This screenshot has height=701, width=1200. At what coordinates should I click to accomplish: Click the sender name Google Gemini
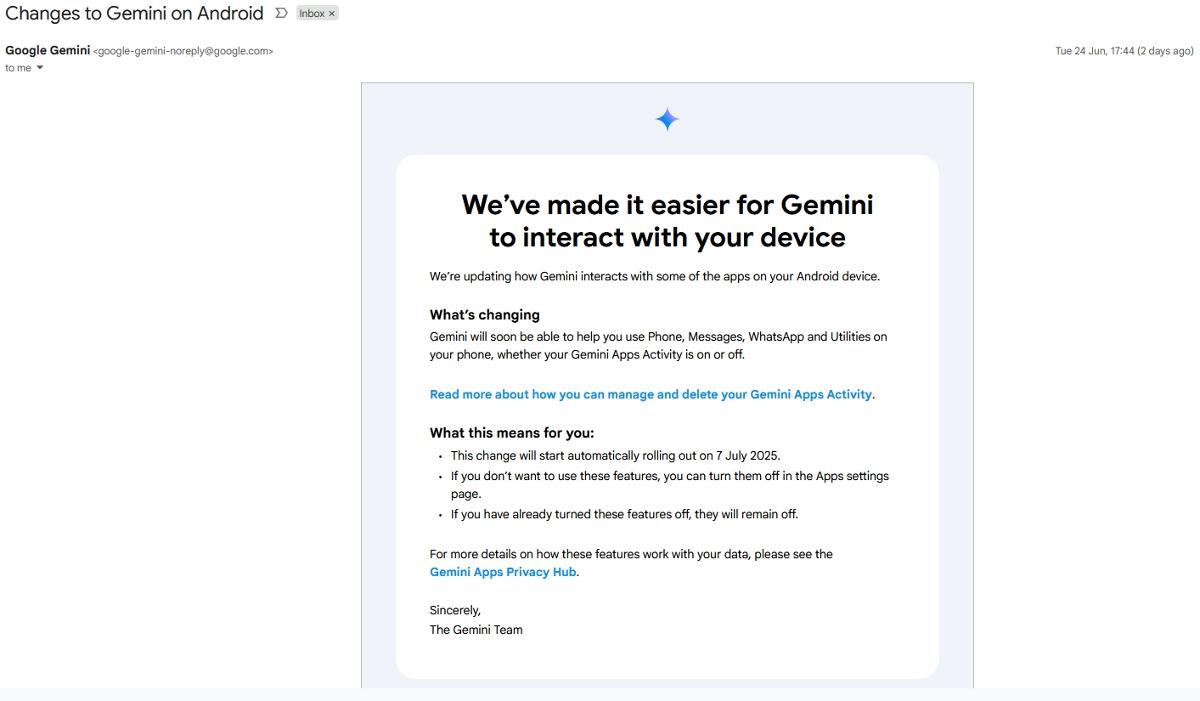point(47,49)
